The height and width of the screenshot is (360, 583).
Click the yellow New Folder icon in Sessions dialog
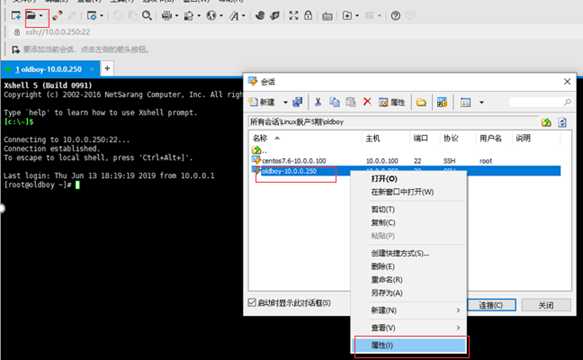pos(421,102)
